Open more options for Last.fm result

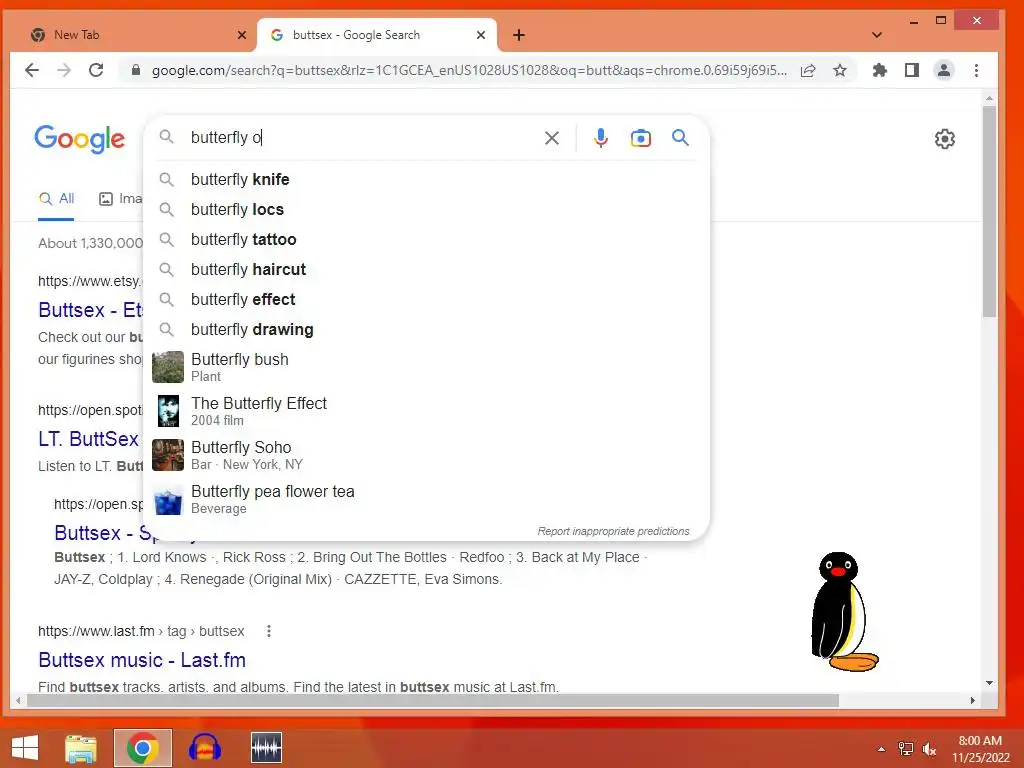[268, 631]
